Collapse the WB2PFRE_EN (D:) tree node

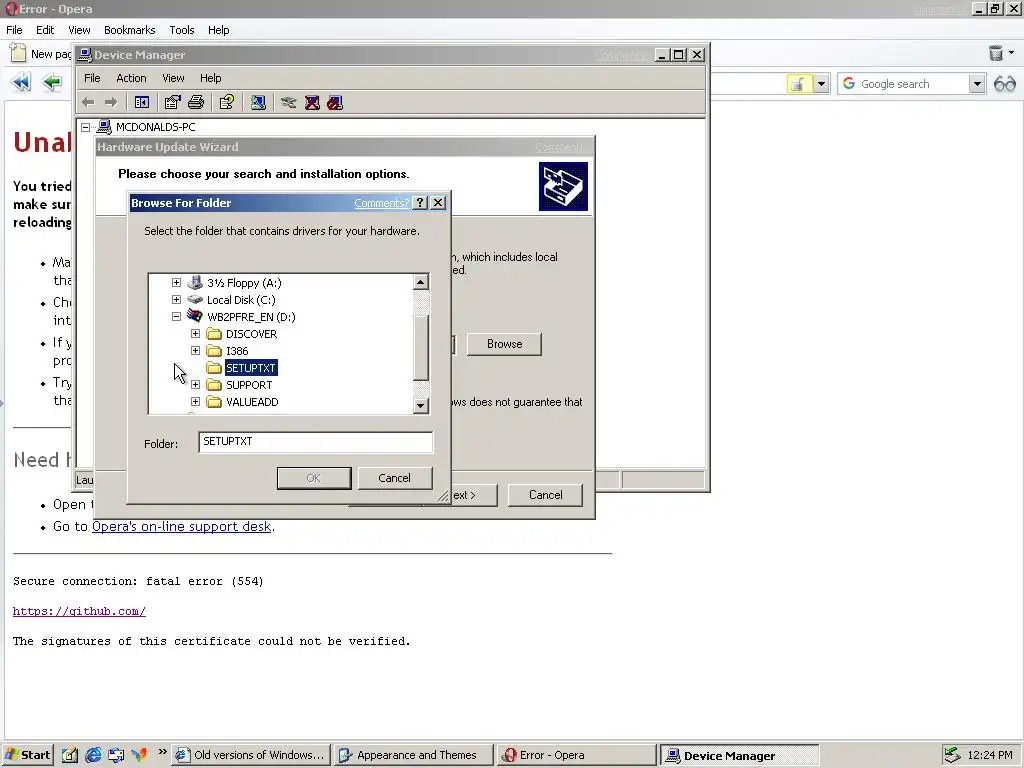pyautogui.click(x=176, y=317)
